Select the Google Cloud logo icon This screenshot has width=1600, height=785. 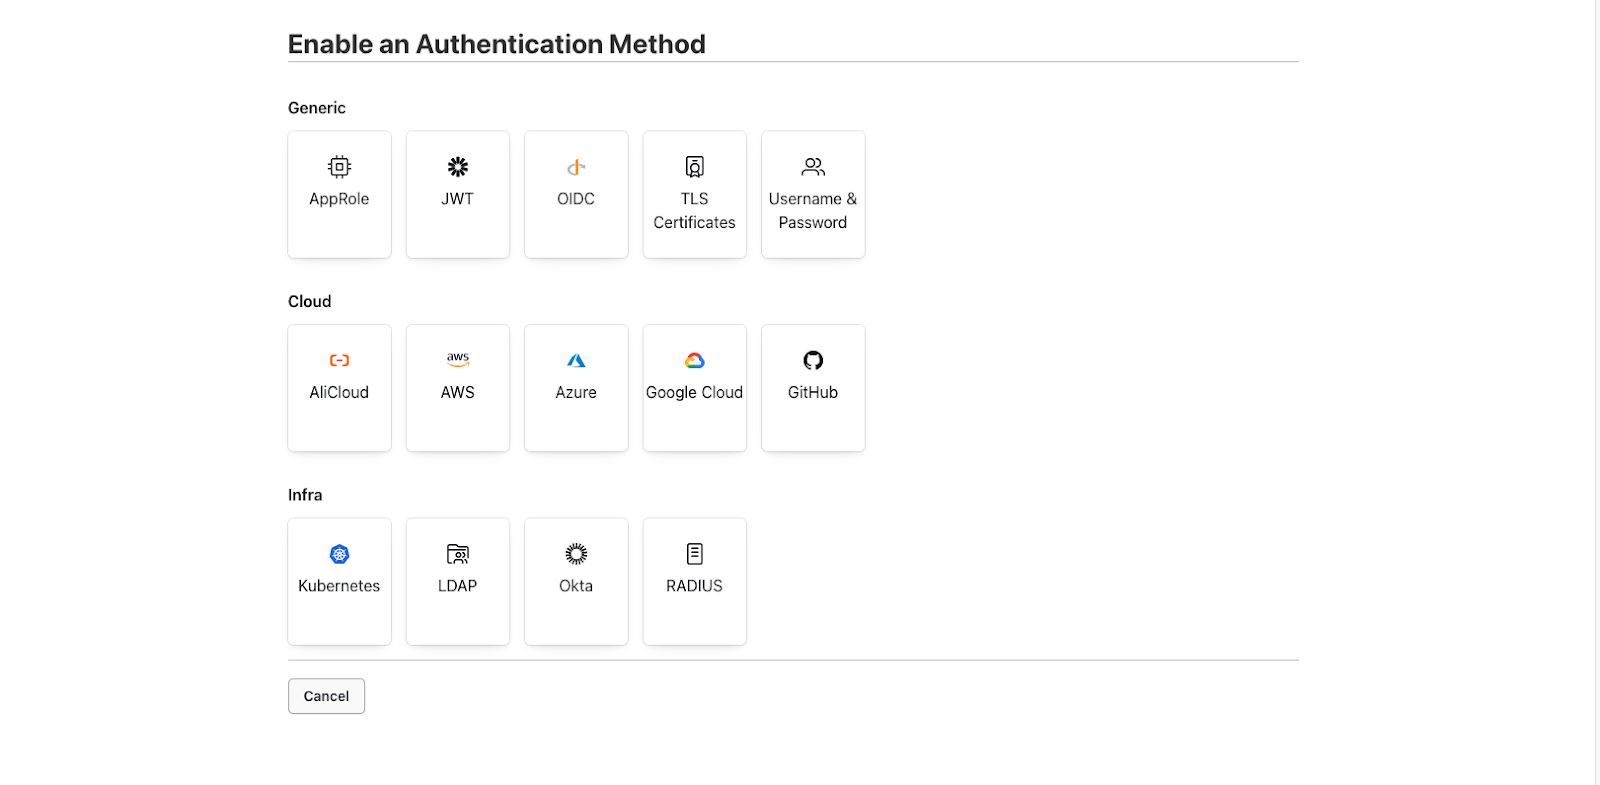coord(694,360)
